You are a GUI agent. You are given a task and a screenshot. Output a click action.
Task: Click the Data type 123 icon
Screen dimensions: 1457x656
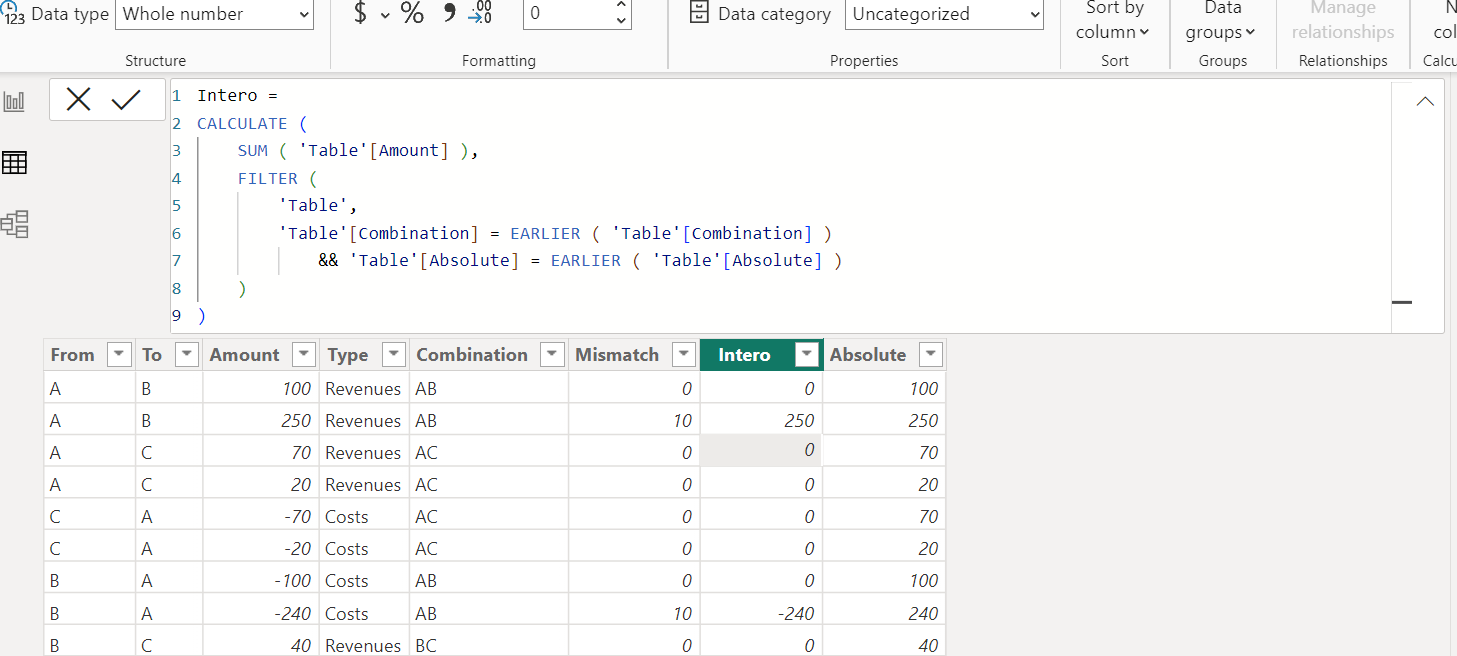tap(14, 13)
